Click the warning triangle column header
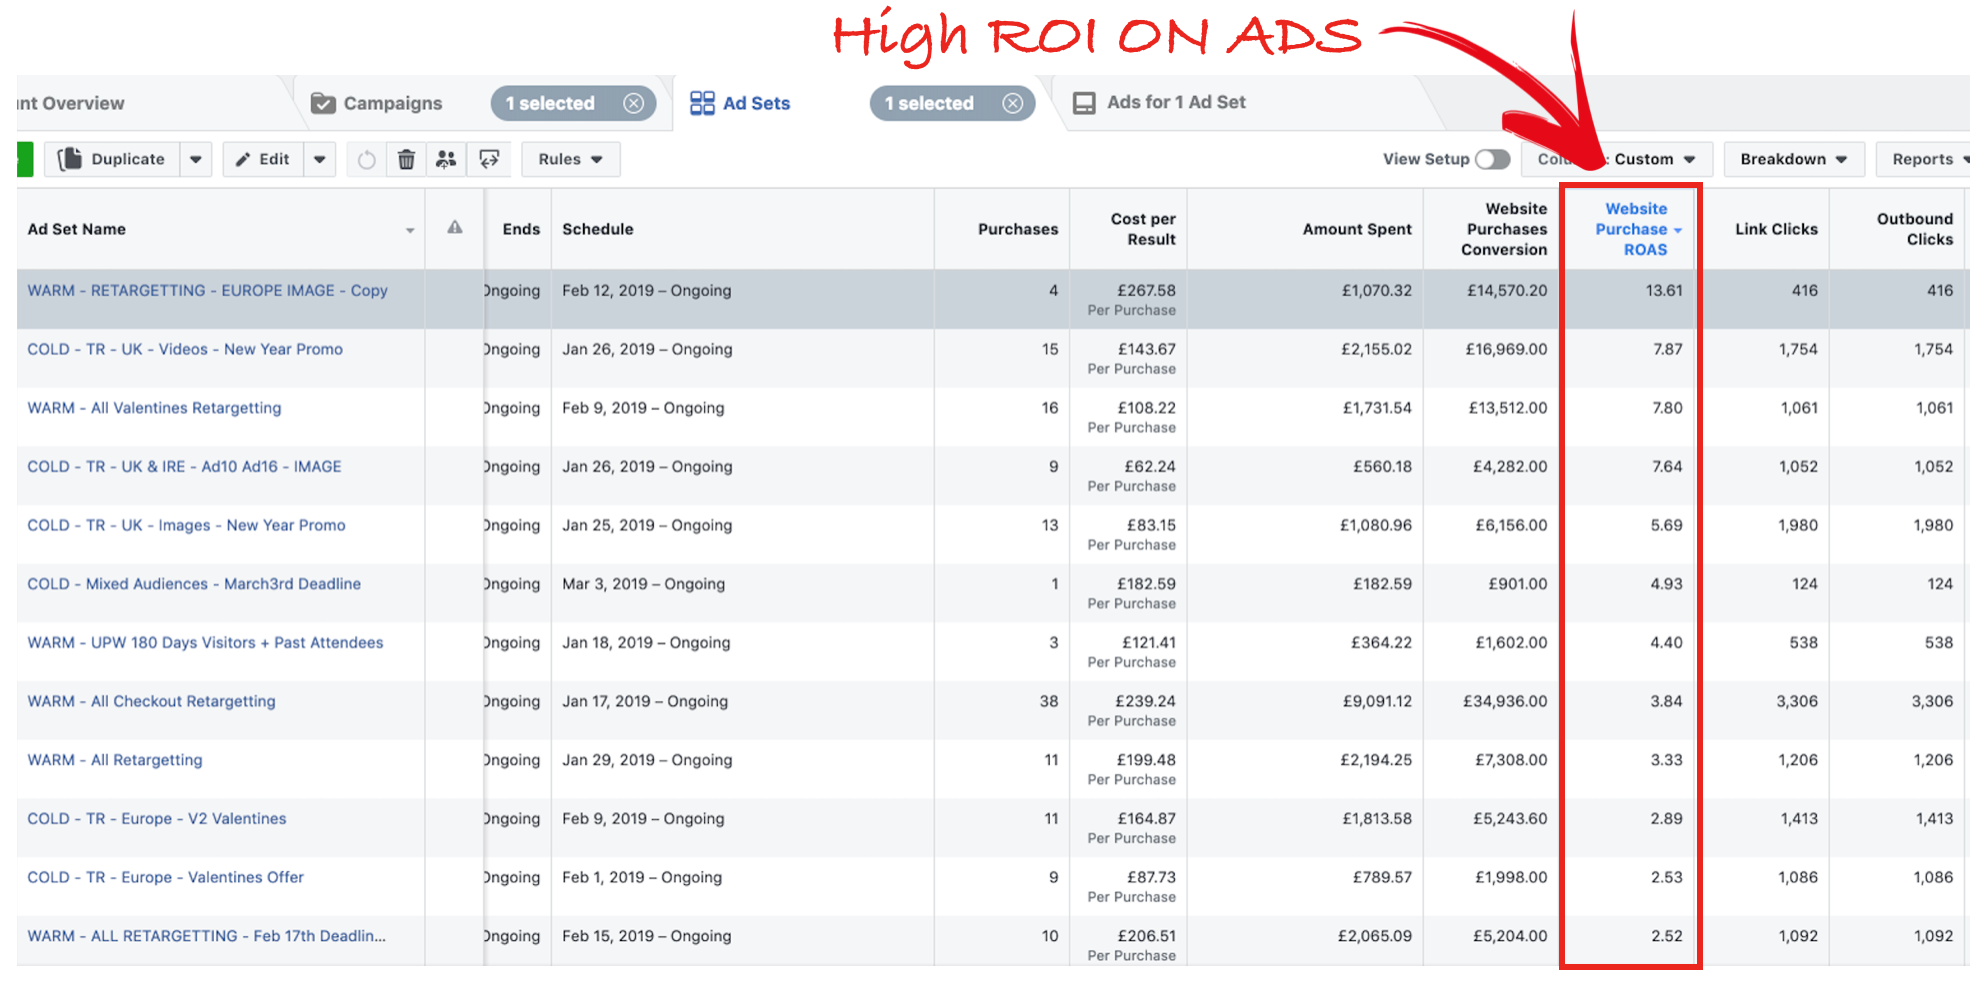The image size is (1988, 982). (455, 228)
